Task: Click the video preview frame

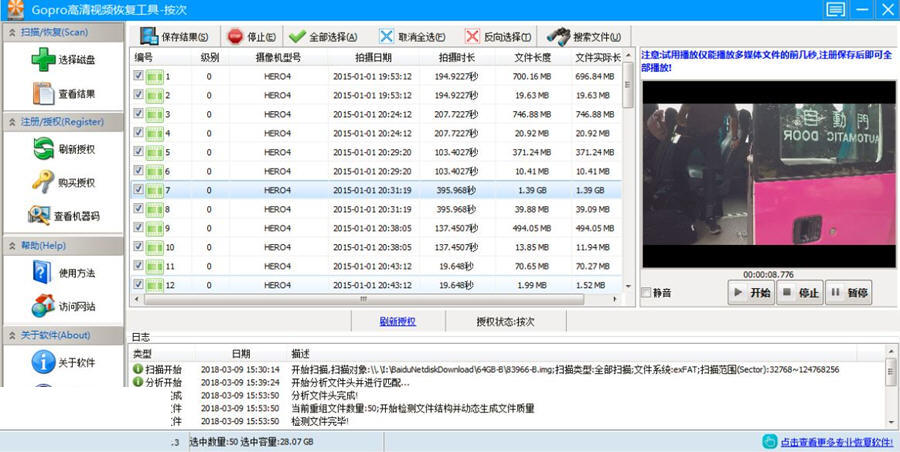Action: 769,174
